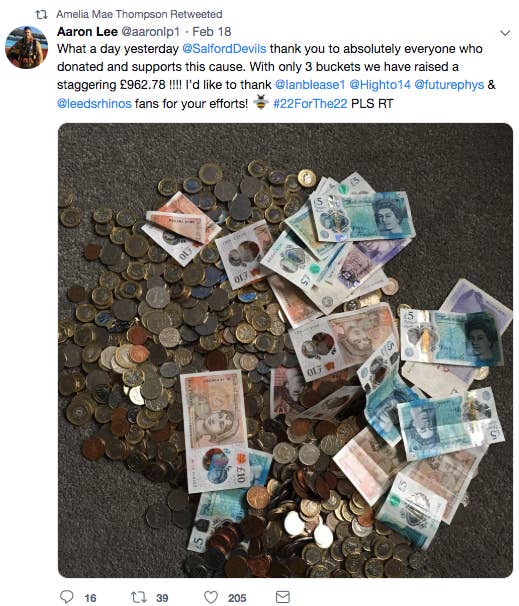The width and height of the screenshot is (519, 606).
Task: Like the tweet with the heart icon
Action: (211, 597)
